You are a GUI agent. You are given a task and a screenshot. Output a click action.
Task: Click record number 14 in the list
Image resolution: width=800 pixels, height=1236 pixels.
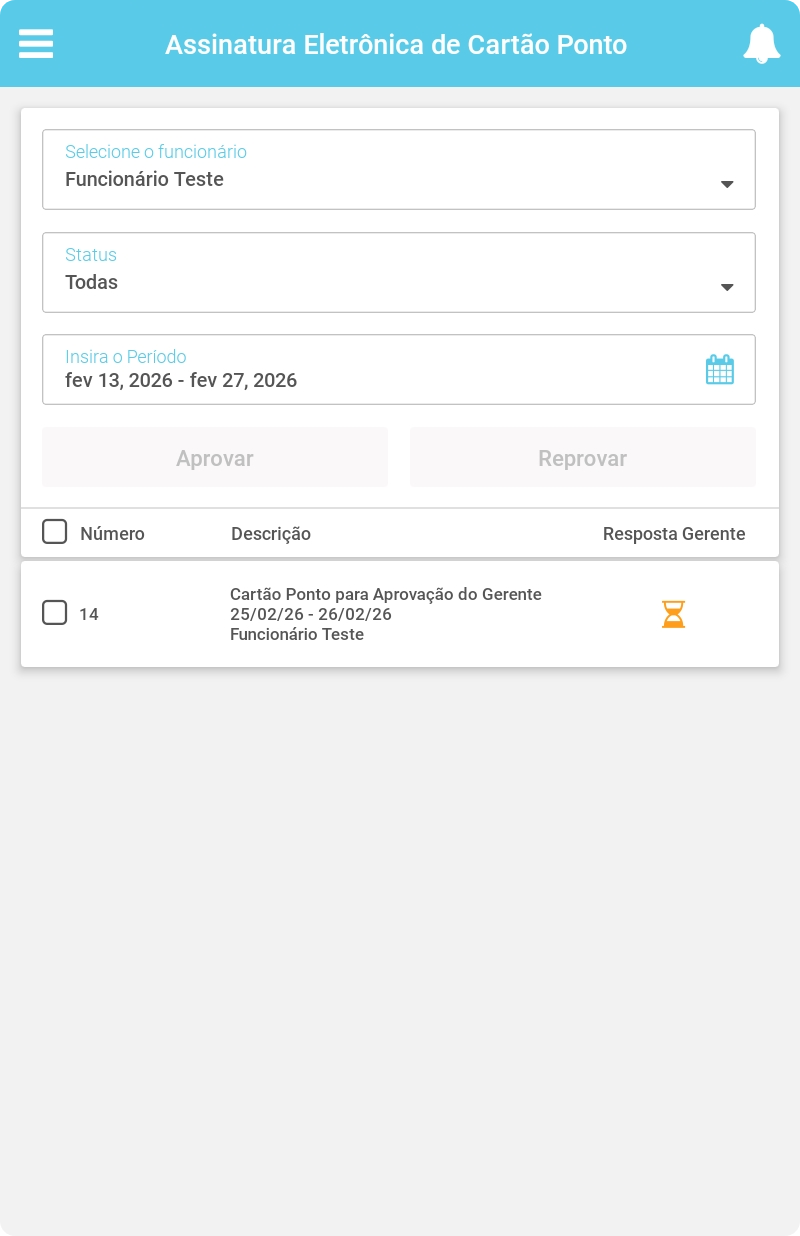89,614
